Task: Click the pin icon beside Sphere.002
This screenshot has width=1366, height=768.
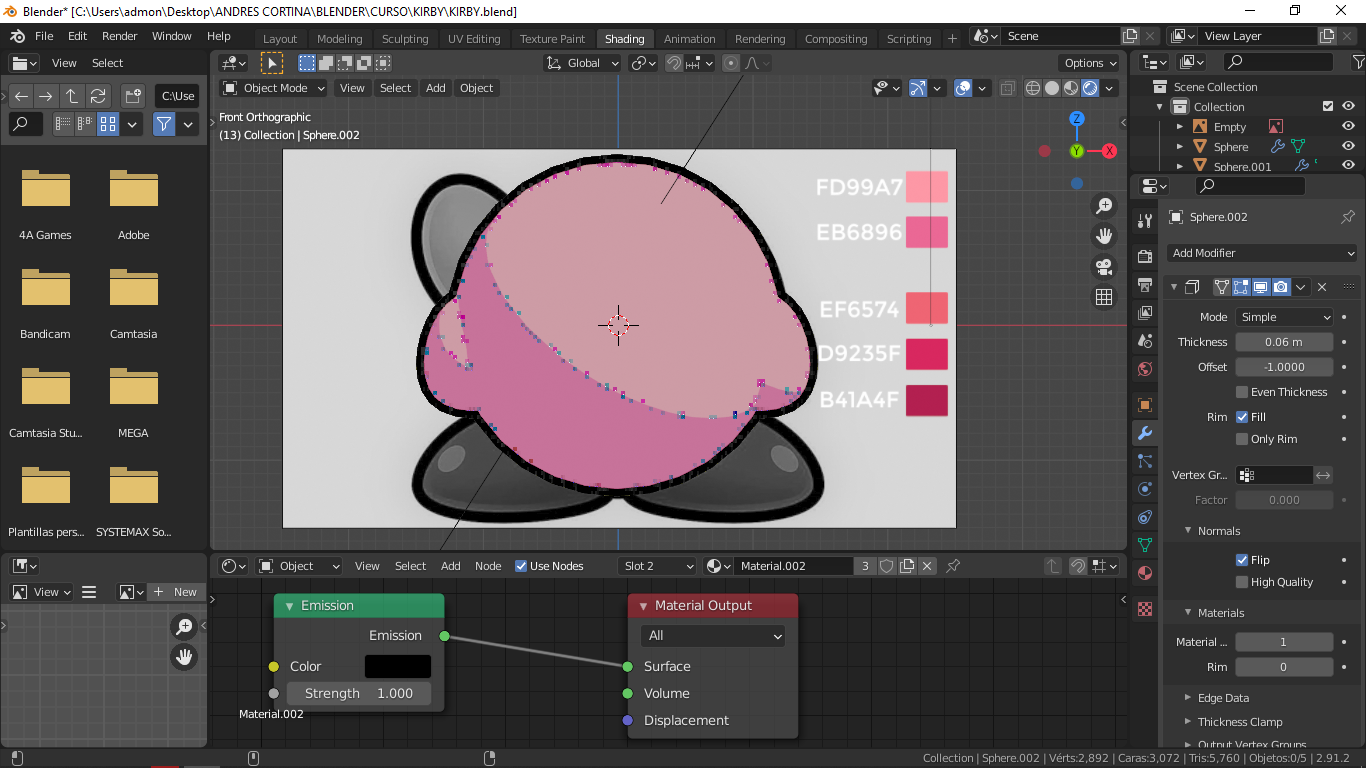Action: pyautogui.click(x=1347, y=217)
